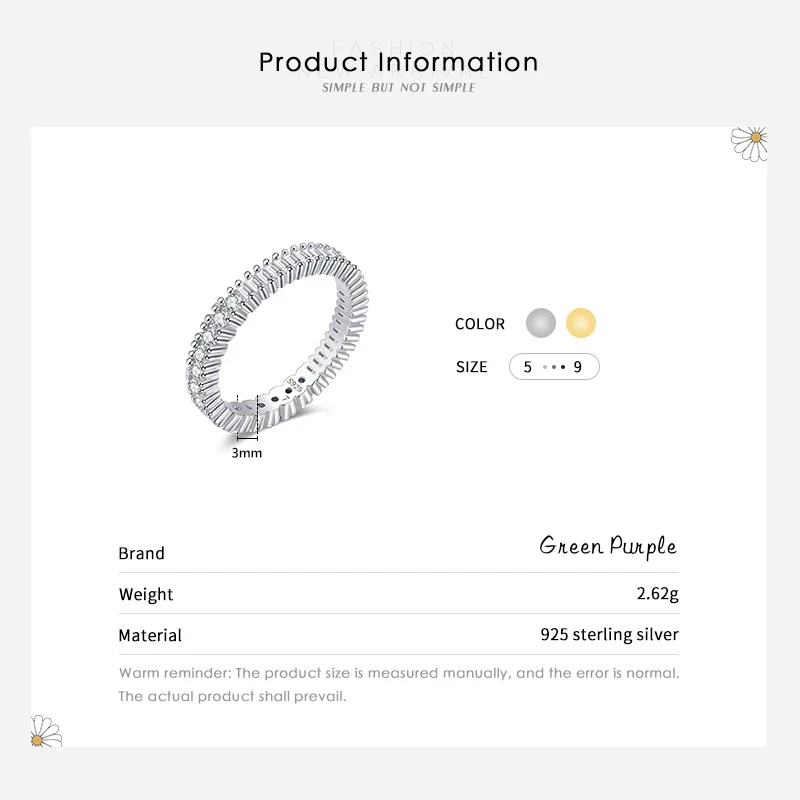Choose size 5 in the size selector
The height and width of the screenshot is (800, 800).
click(x=527, y=367)
